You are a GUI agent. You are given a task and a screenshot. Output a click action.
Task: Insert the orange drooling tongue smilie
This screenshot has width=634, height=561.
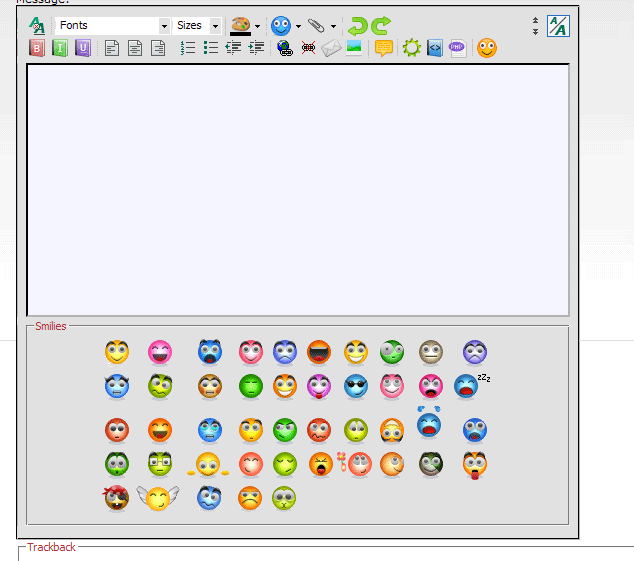pyautogui.click(x=475, y=465)
